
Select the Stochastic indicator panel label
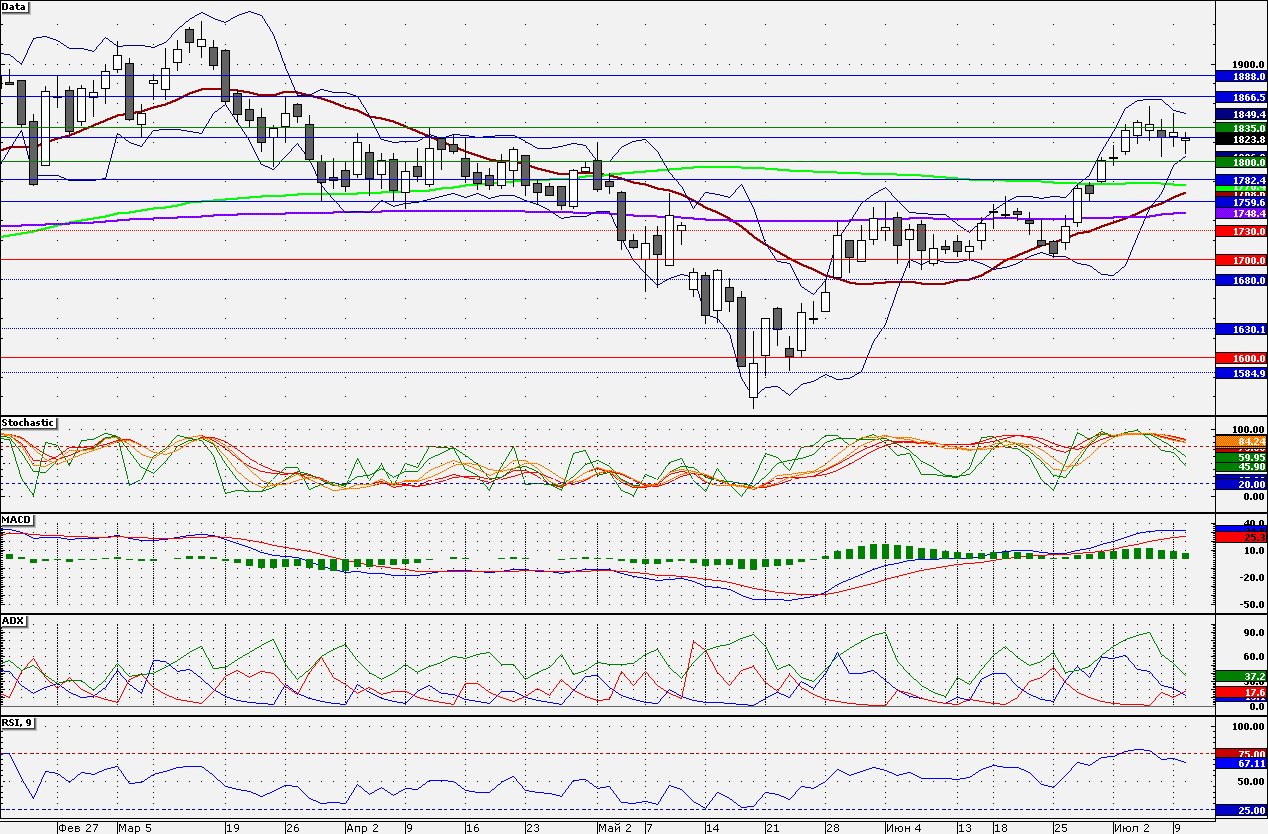[28, 423]
